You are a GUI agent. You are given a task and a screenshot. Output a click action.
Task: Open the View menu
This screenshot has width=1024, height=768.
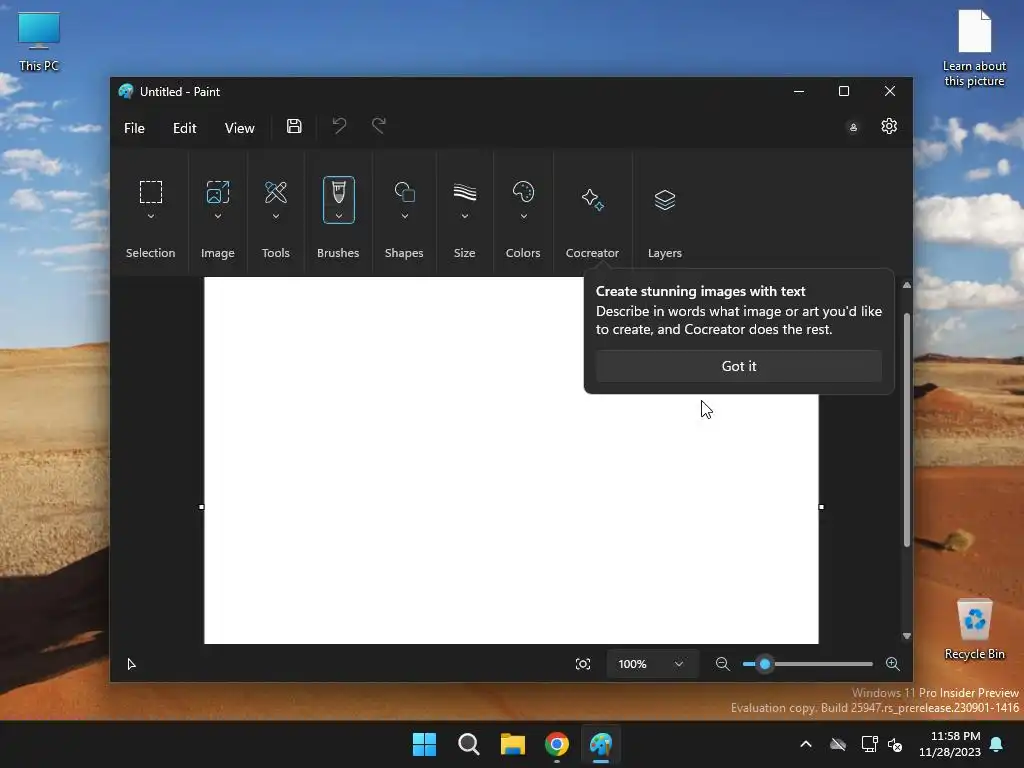[240, 128]
